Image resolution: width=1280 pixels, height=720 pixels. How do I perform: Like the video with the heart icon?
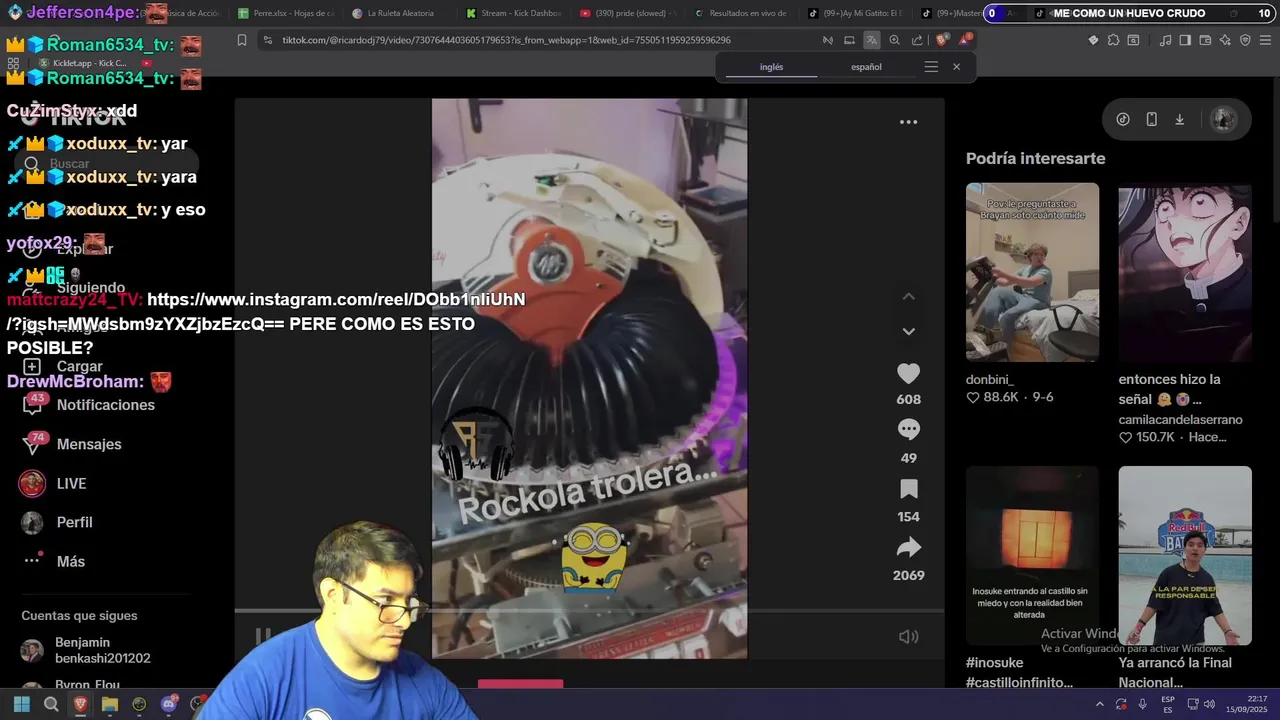tap(908, 374)
